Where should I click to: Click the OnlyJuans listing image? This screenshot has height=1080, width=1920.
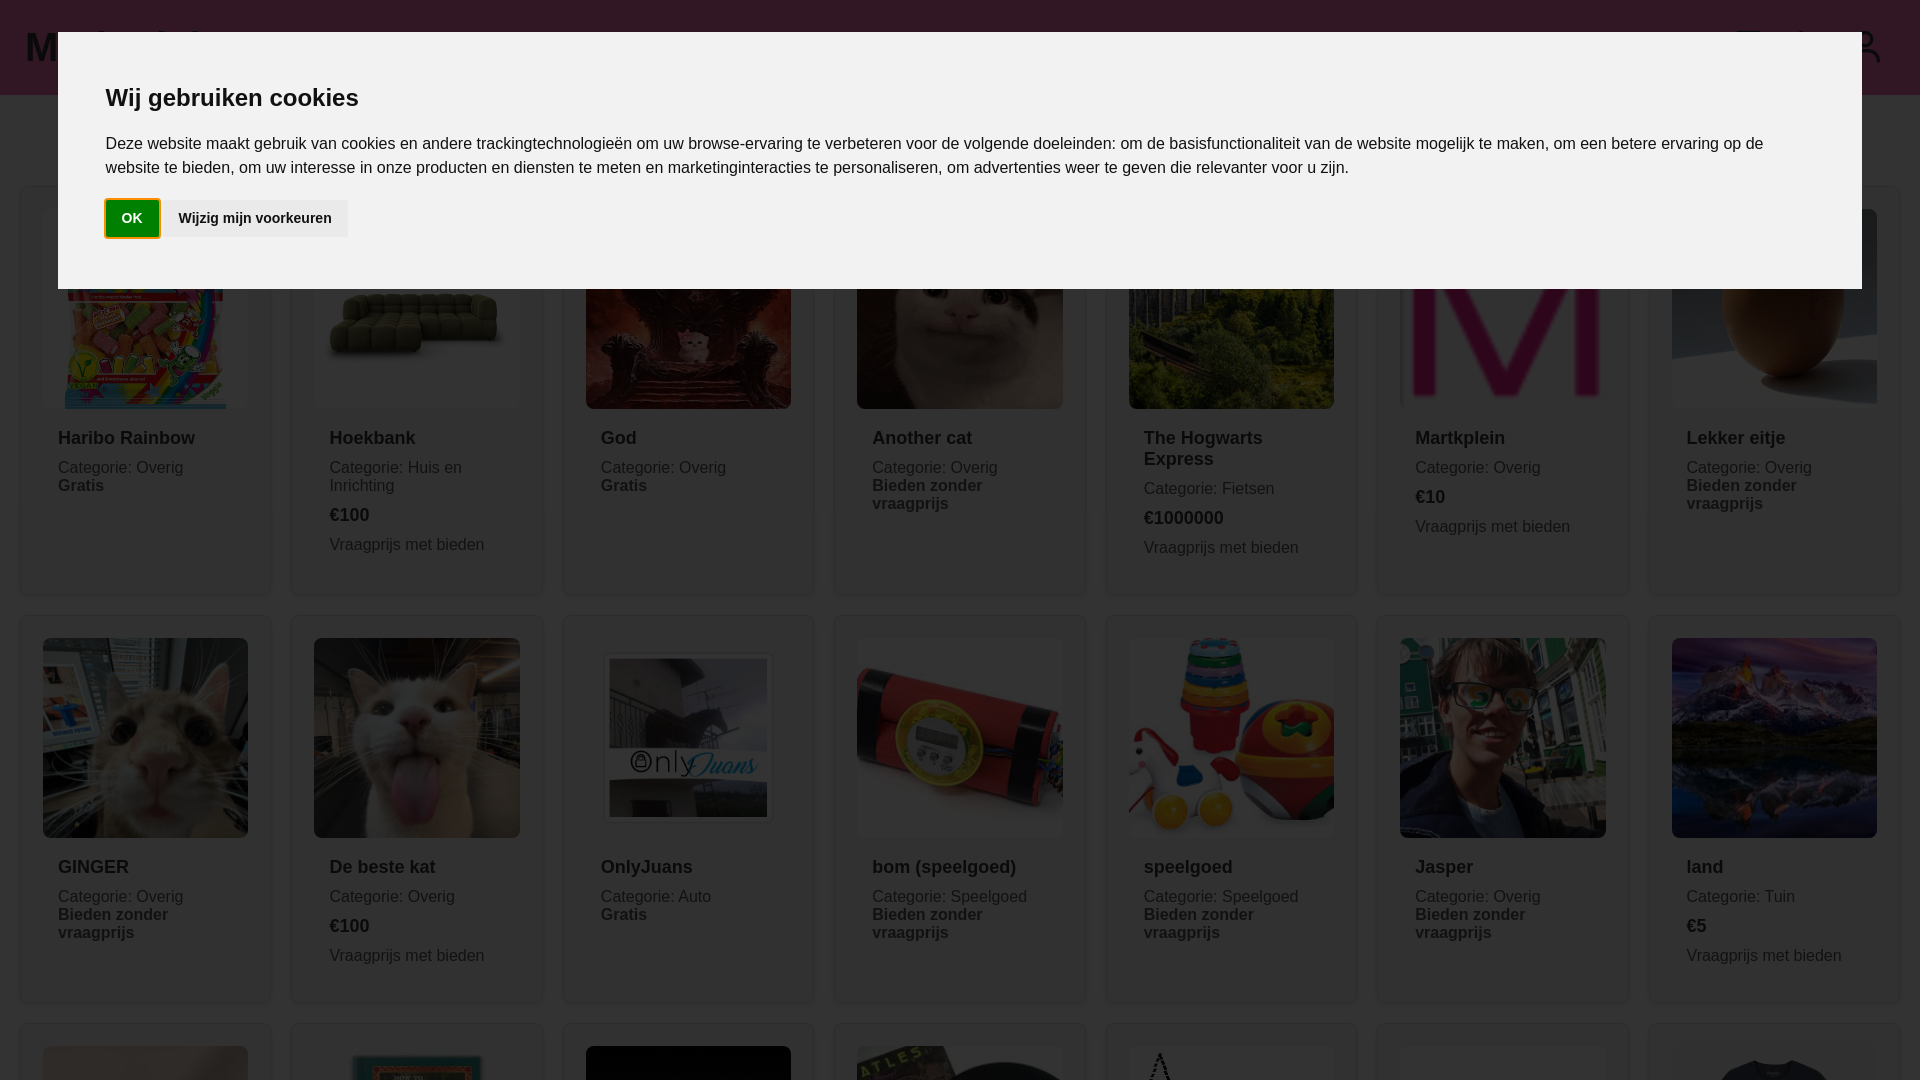(688, 738)
